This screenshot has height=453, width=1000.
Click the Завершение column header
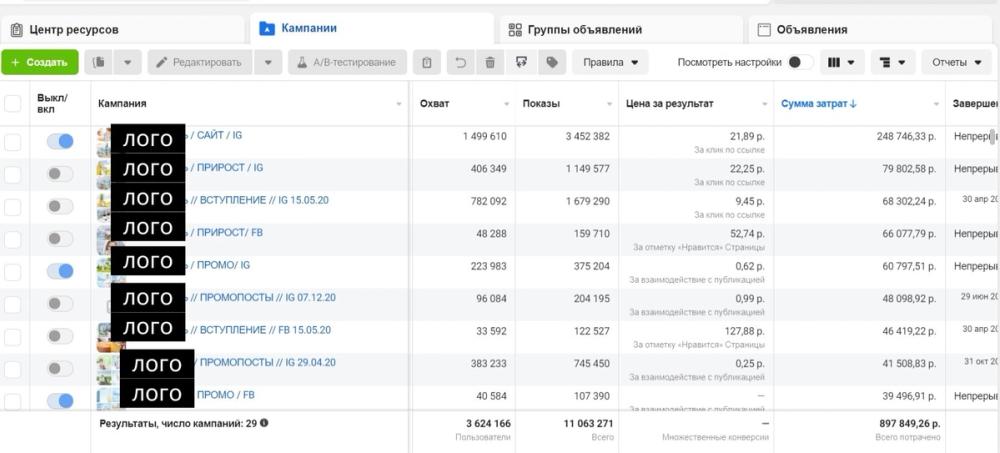(976, 104)
